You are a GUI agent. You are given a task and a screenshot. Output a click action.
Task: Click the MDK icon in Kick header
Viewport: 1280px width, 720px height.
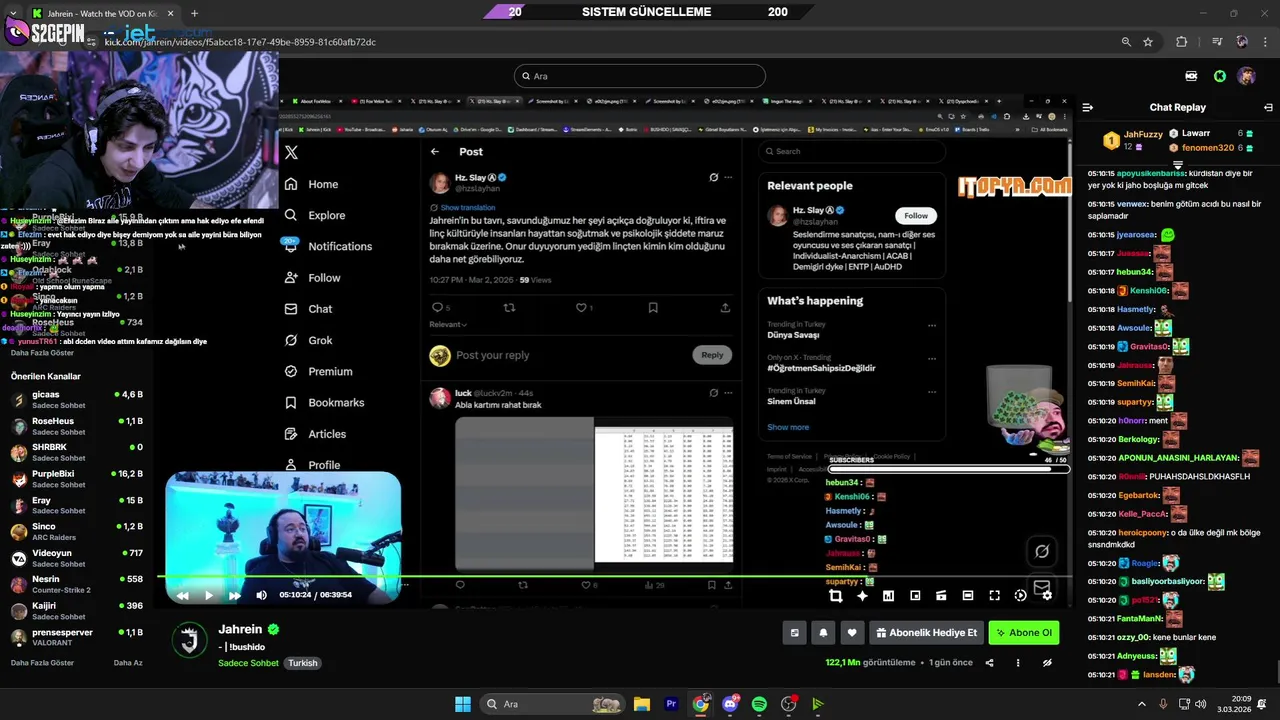point(1191,76)
